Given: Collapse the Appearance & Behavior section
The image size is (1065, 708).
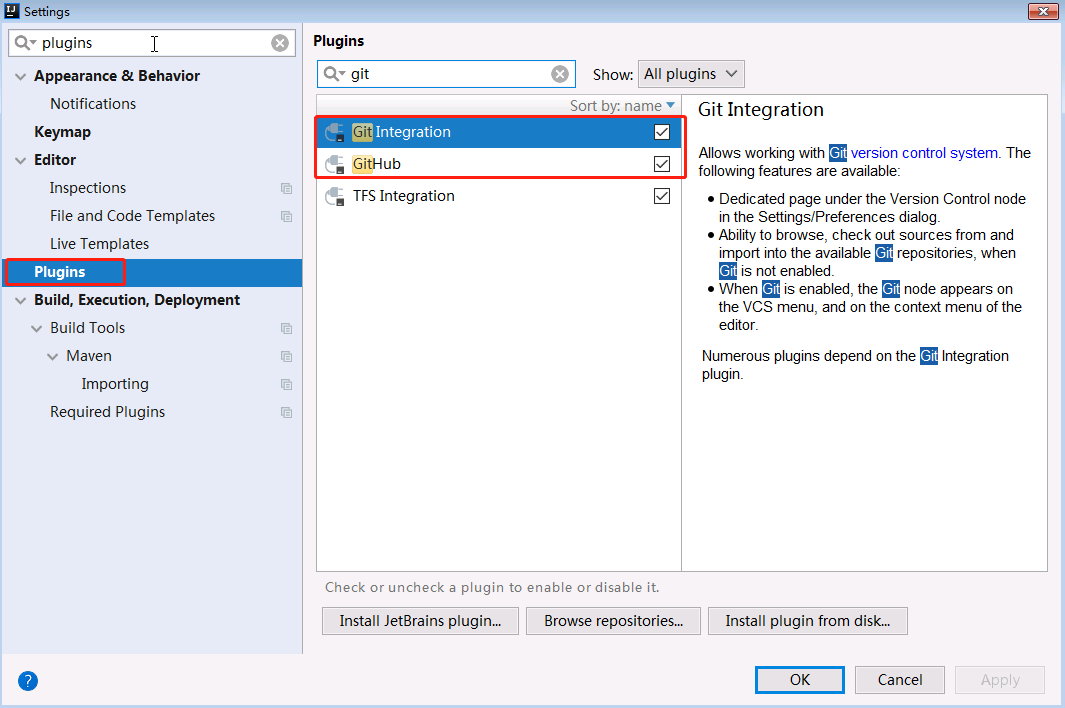Looking at the screenshot, I should tap(20, 76).
